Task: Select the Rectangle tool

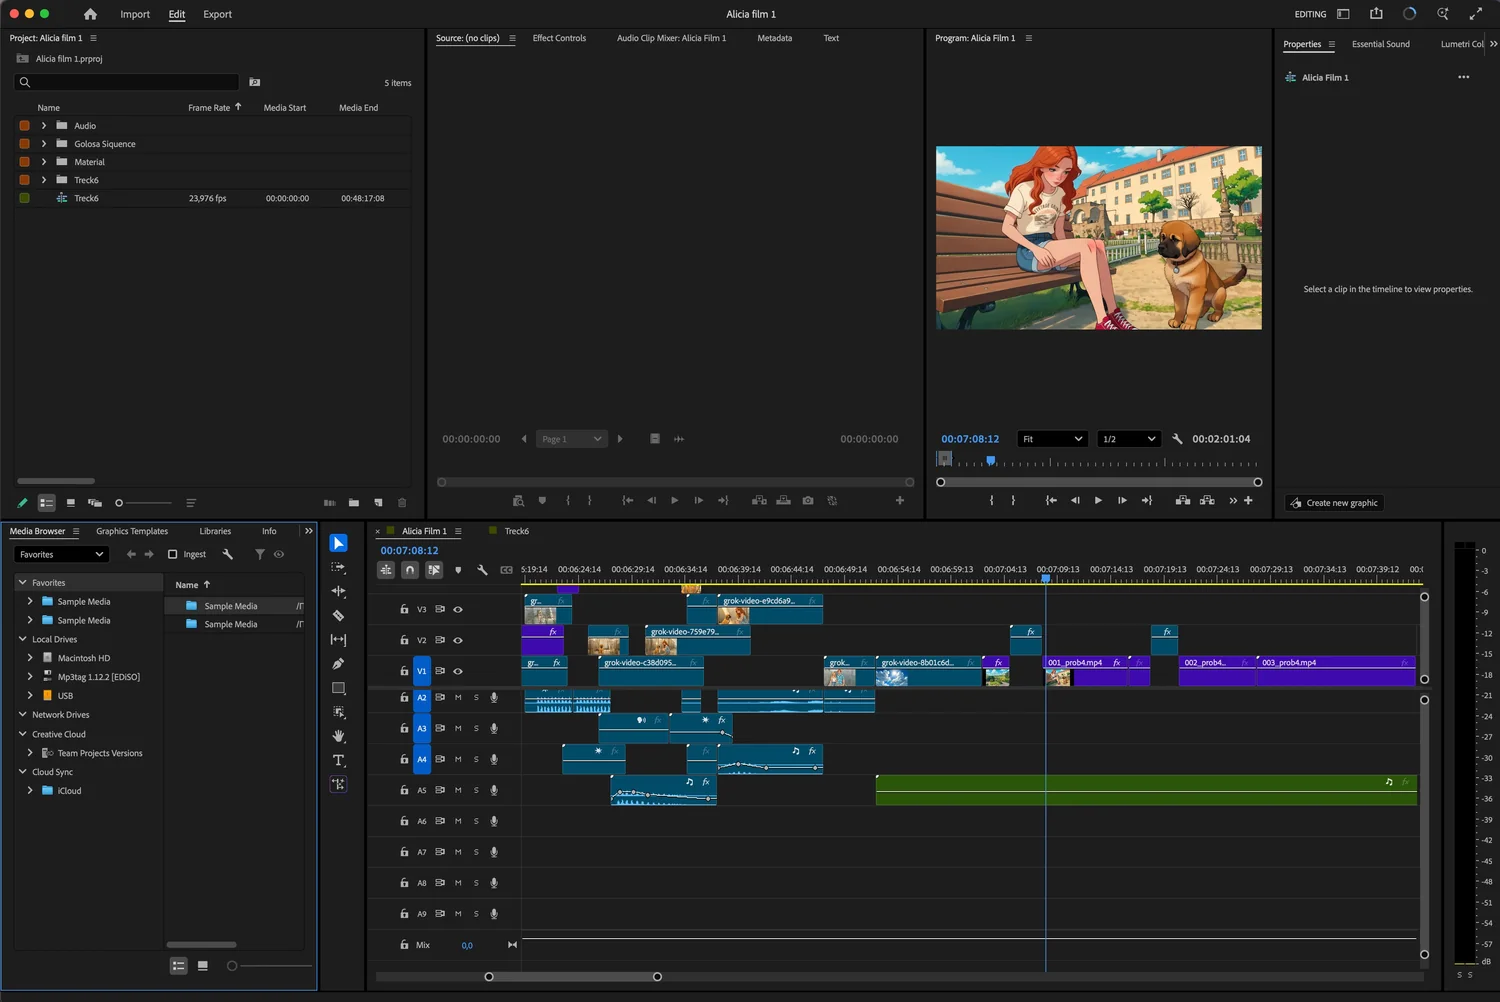Action: pyautogui.click(x=338, y=688)
